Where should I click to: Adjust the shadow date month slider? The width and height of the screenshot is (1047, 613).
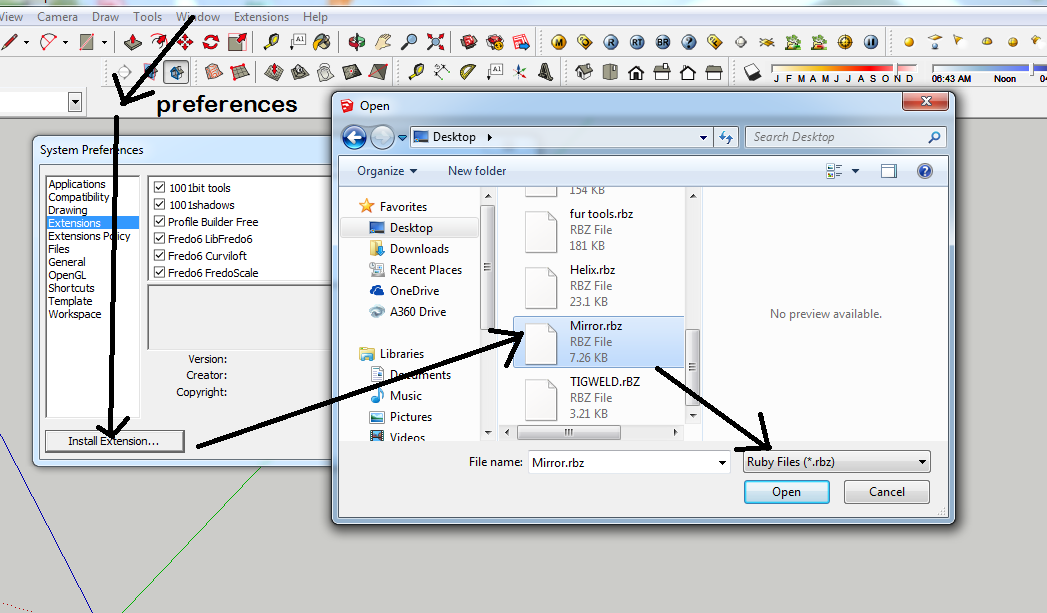843,67
